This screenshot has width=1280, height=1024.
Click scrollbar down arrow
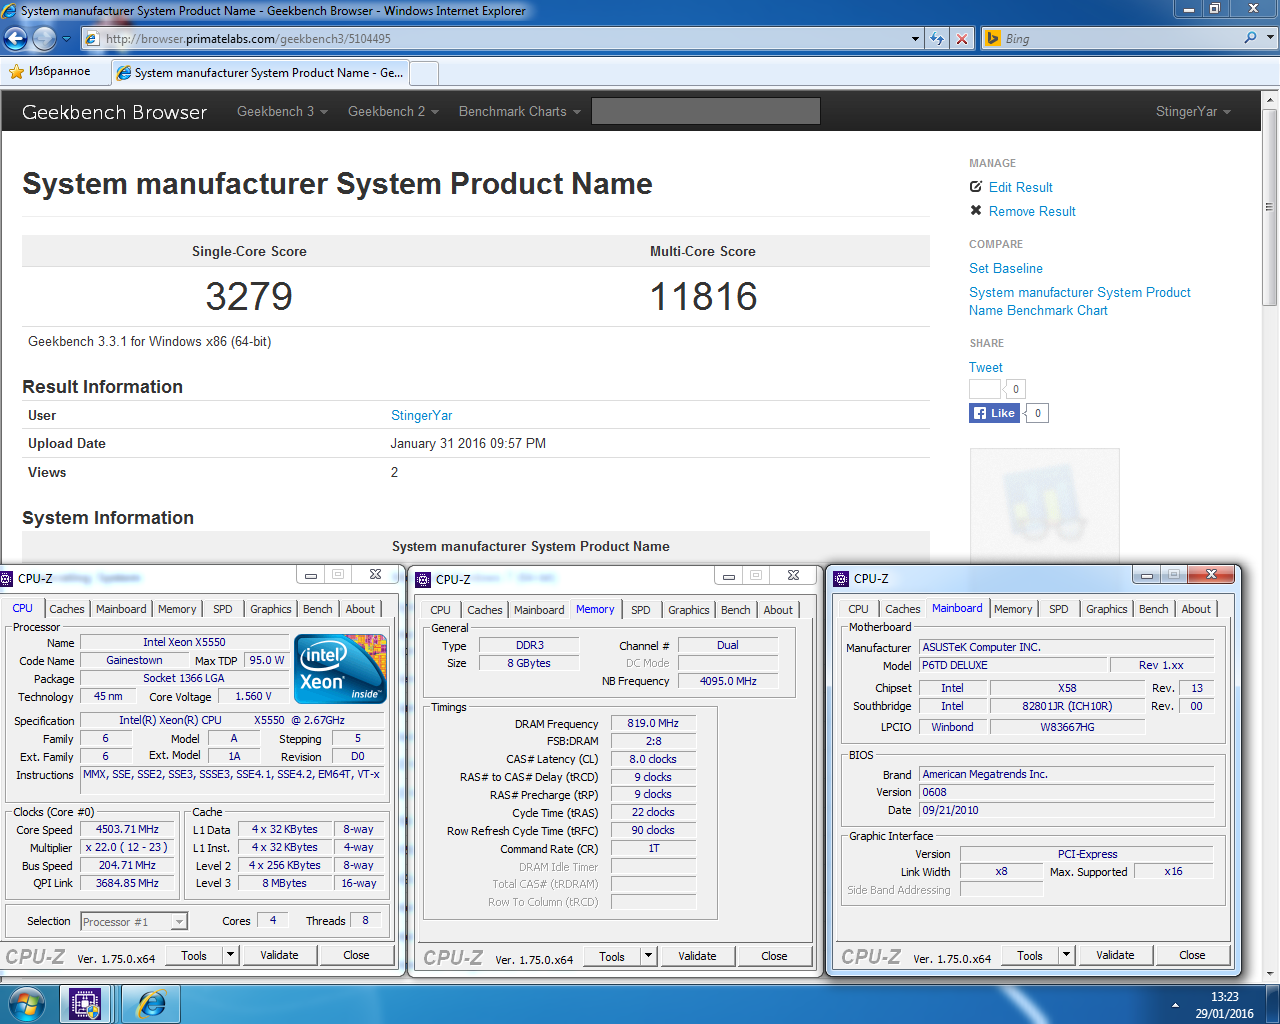point(1270,974)
